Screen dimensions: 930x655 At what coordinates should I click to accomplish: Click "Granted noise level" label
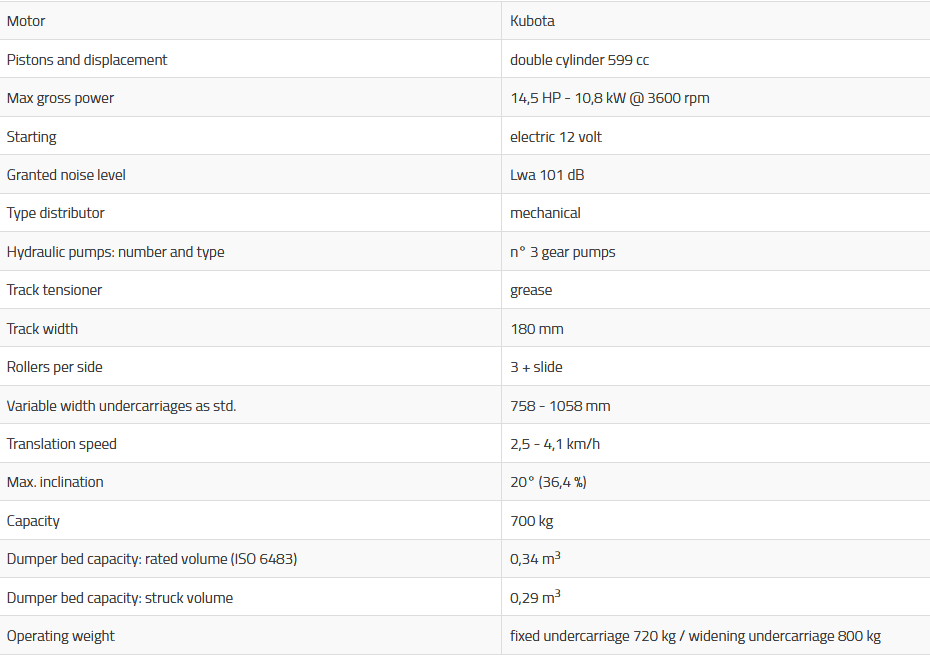pyautogui.click(x=66, y=175)
